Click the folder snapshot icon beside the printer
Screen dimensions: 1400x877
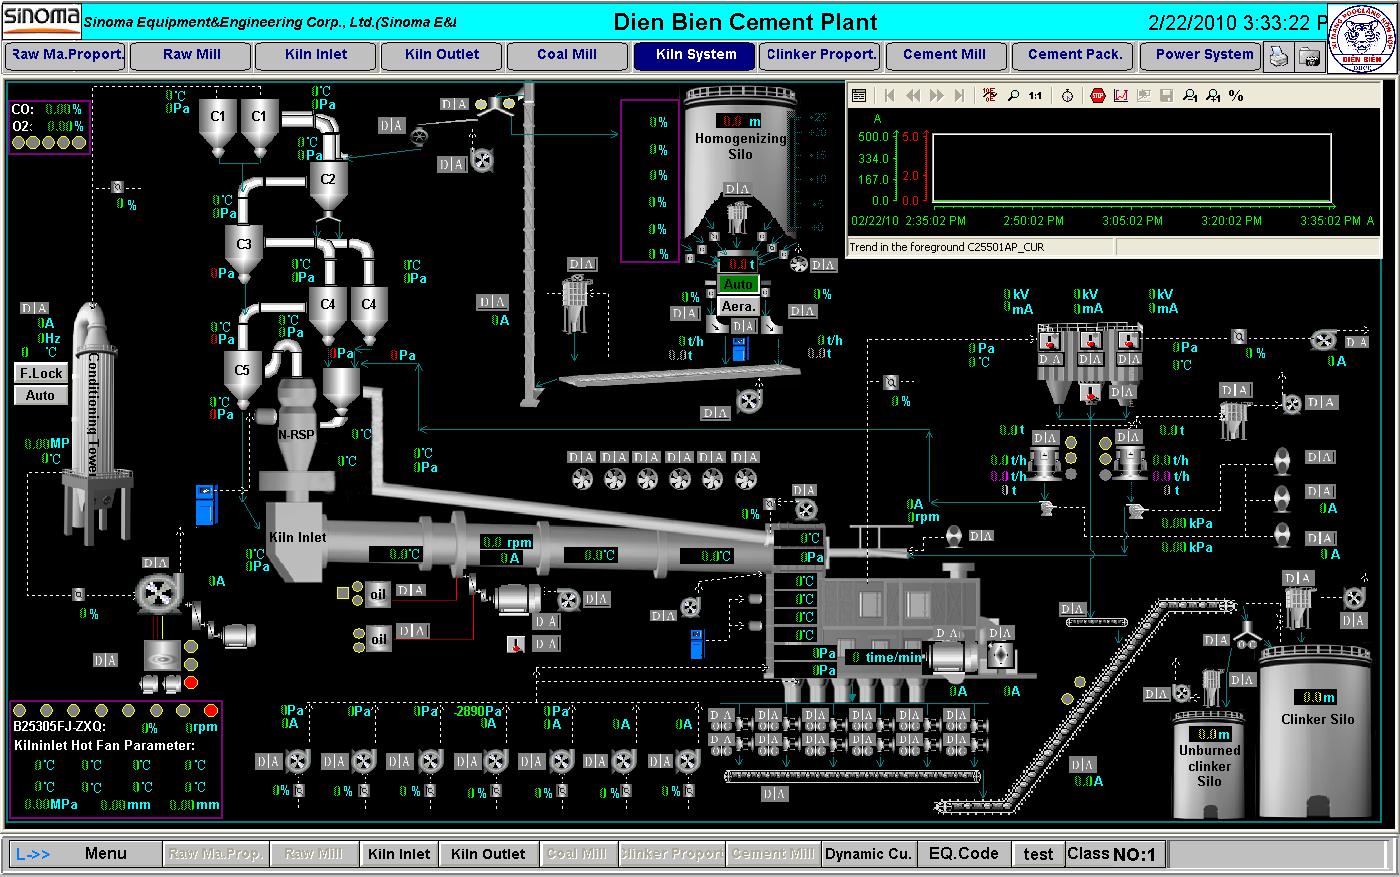(1308, 57)
